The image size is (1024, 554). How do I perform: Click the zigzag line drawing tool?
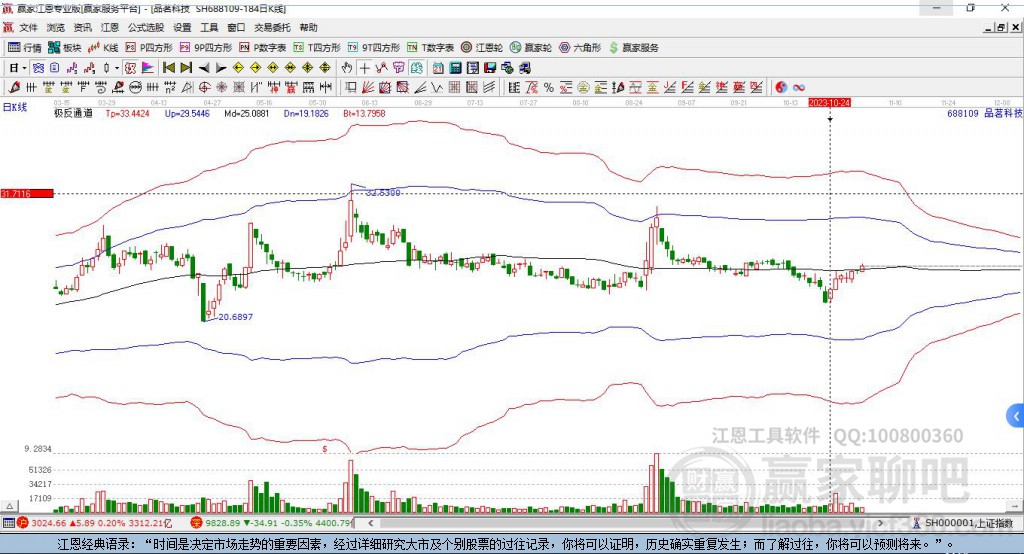(x=436, y=88)
